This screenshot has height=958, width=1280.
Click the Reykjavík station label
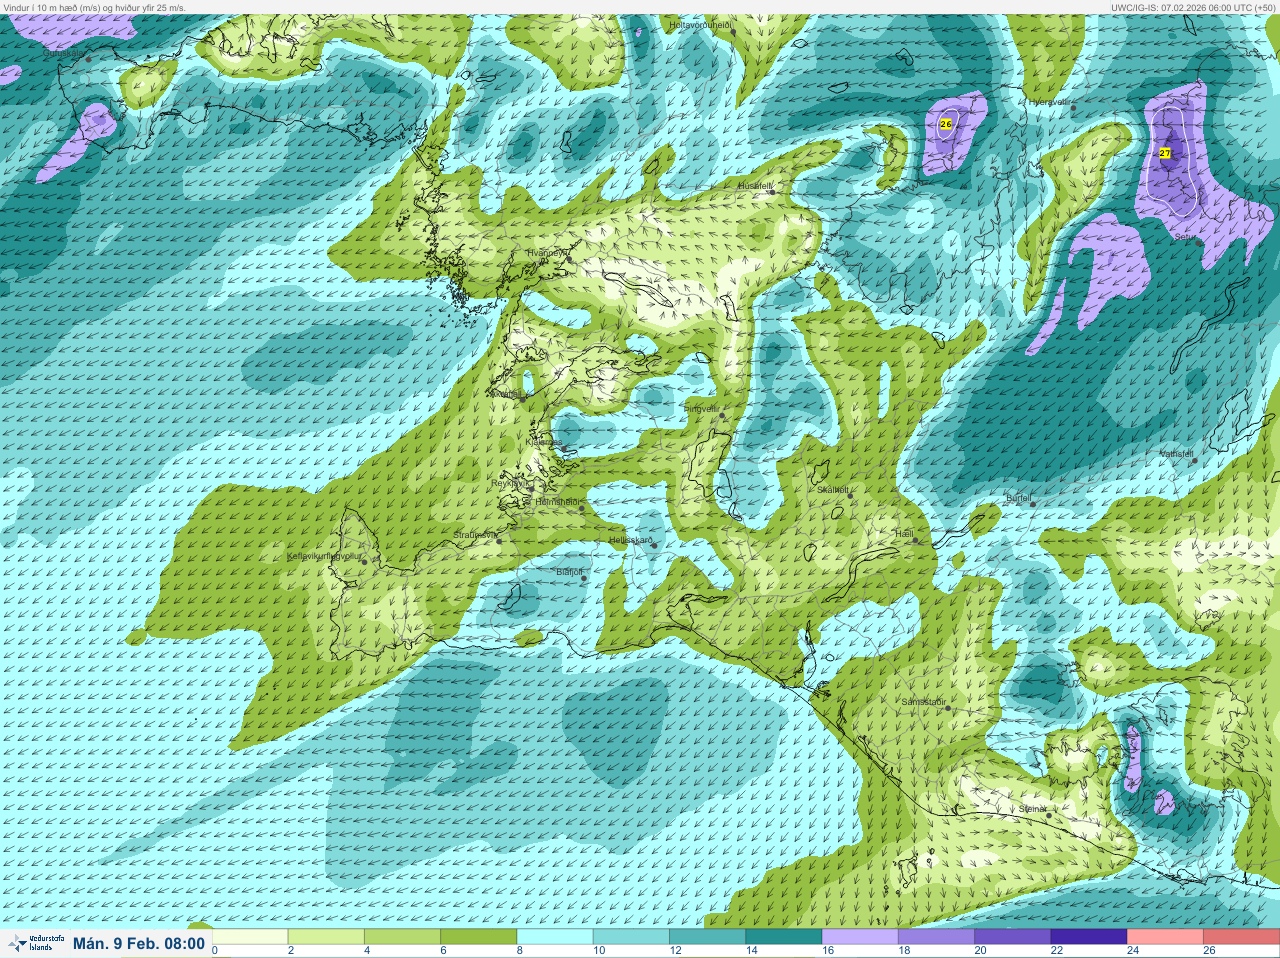coord(509,483)
